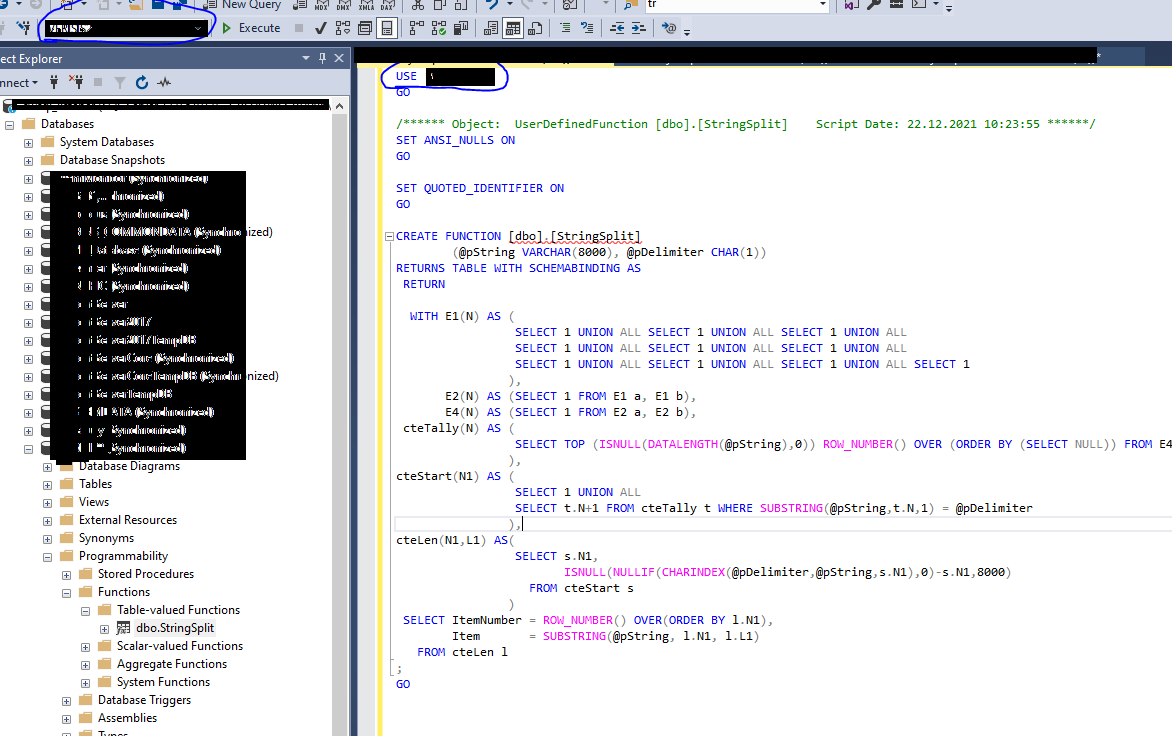The width and height of the screenshot is (1172, 740).
Task: Expand the Stored Procedures folder
Action: [x=67, y=575]
